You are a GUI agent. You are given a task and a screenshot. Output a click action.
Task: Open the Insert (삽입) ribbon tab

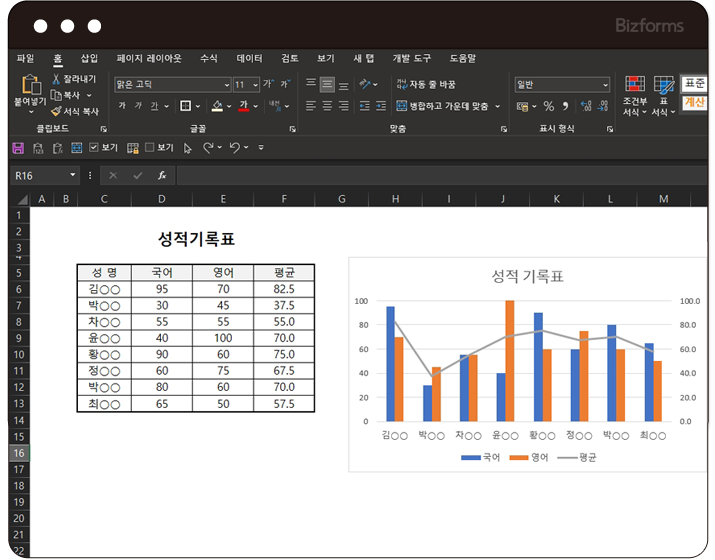pyautogui.click(x=89, y=59)
